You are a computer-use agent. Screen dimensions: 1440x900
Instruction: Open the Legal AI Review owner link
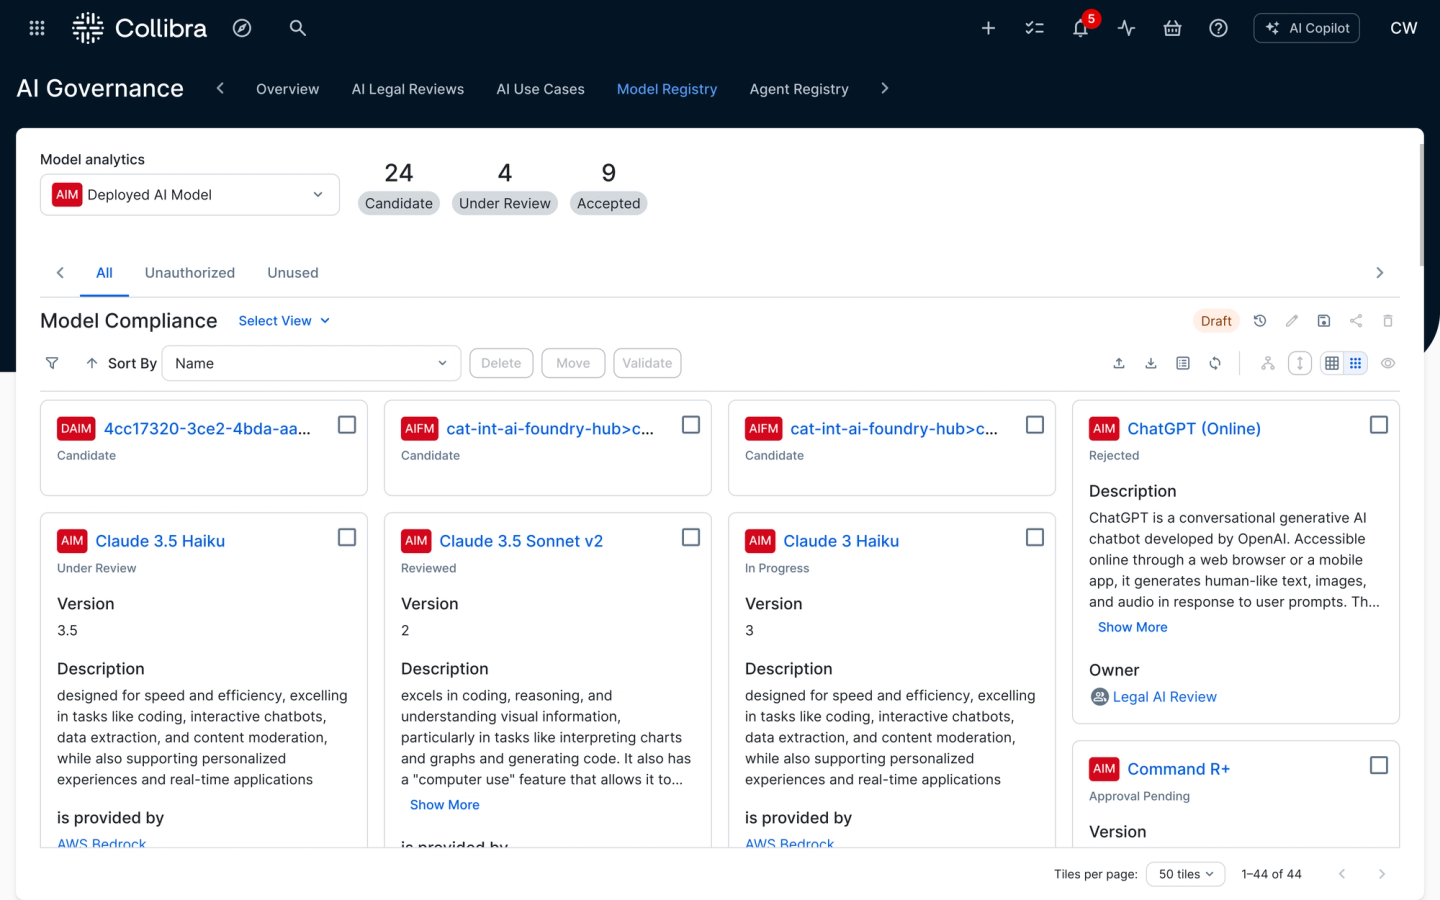tap(1164, 696)
